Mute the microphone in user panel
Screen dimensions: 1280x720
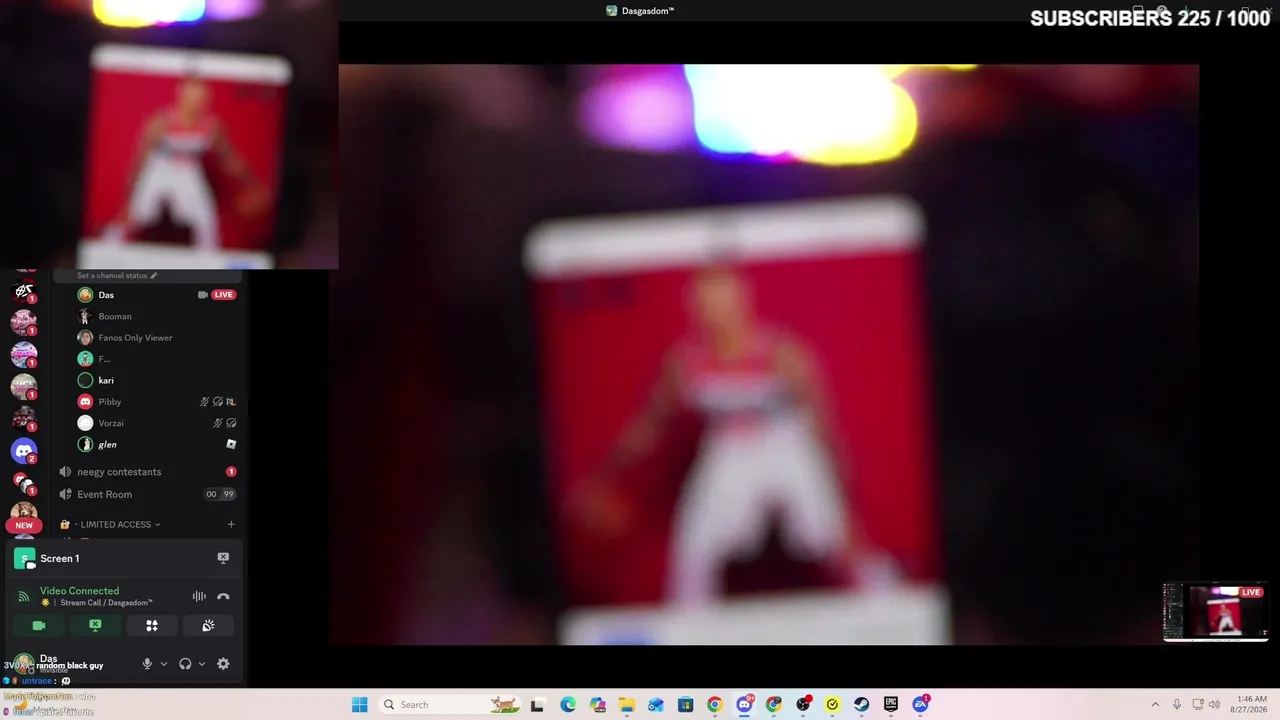pyautogui.click(x=147, y=664)
